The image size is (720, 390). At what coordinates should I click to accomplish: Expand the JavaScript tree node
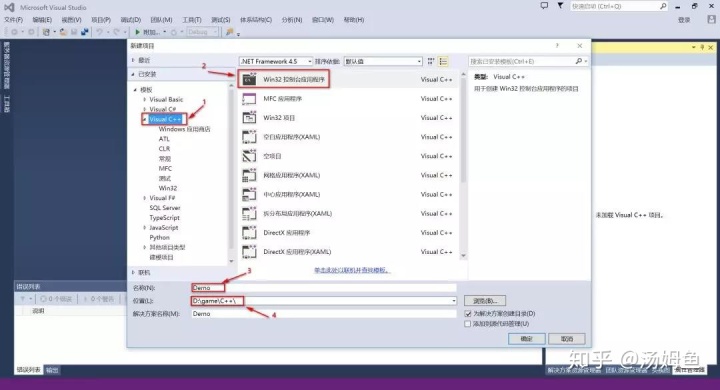coord(145,227)
